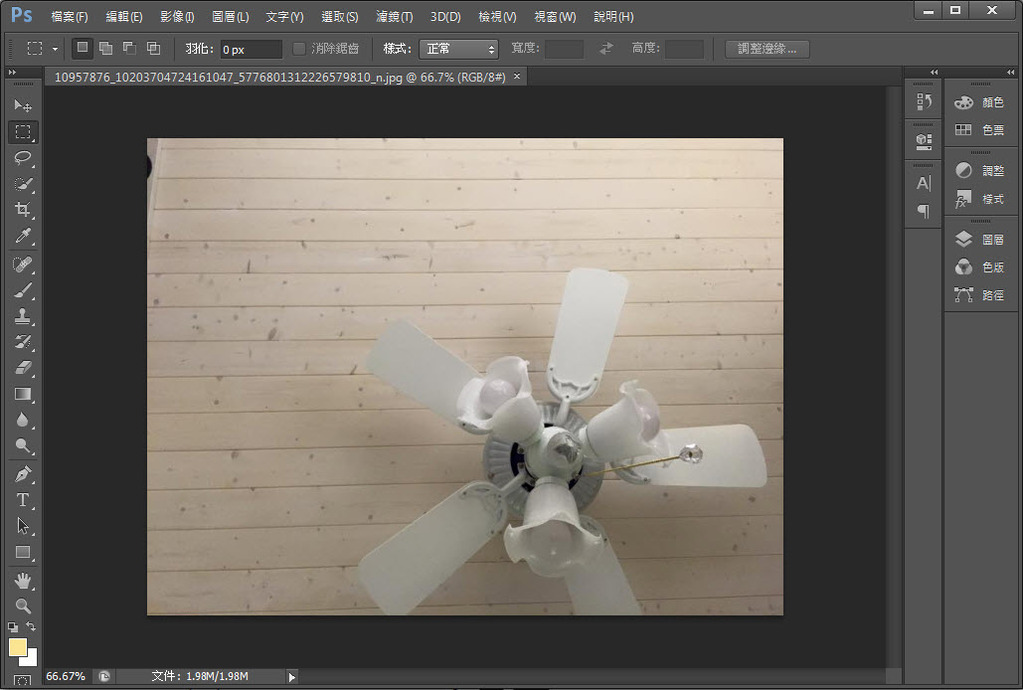Open the 3D(D) menu
The image size is (1023, 690).
(x=446, y=17)
